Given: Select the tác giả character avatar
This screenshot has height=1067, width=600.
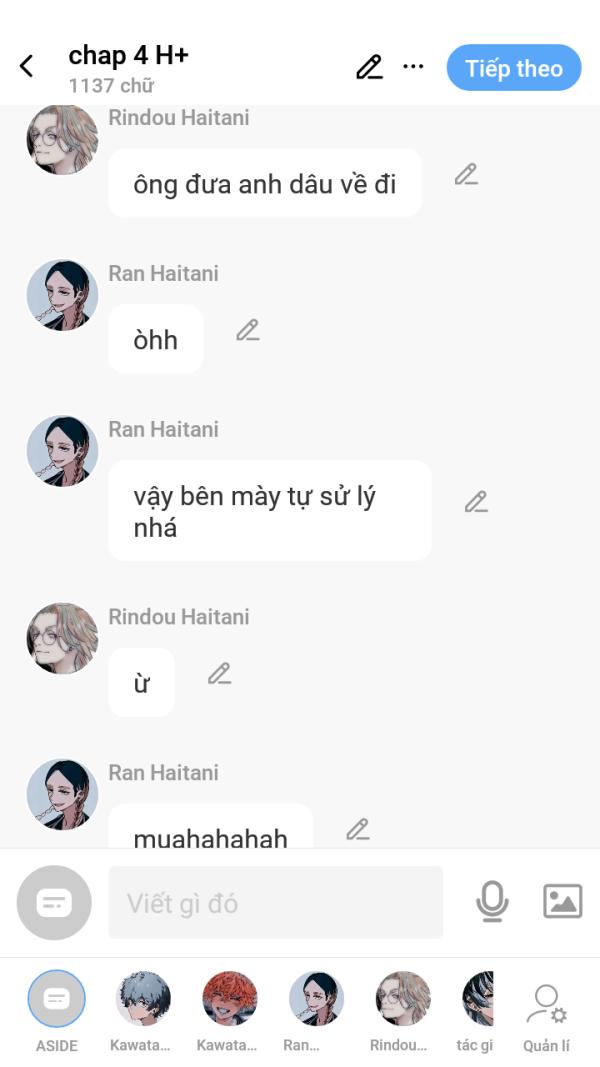Looking at the screenshot, I should click(x=478, y=1000).
